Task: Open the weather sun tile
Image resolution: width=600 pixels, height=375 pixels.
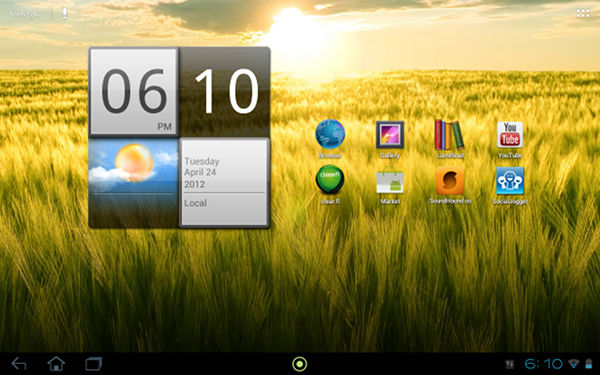Action: (x=134, y=183)
